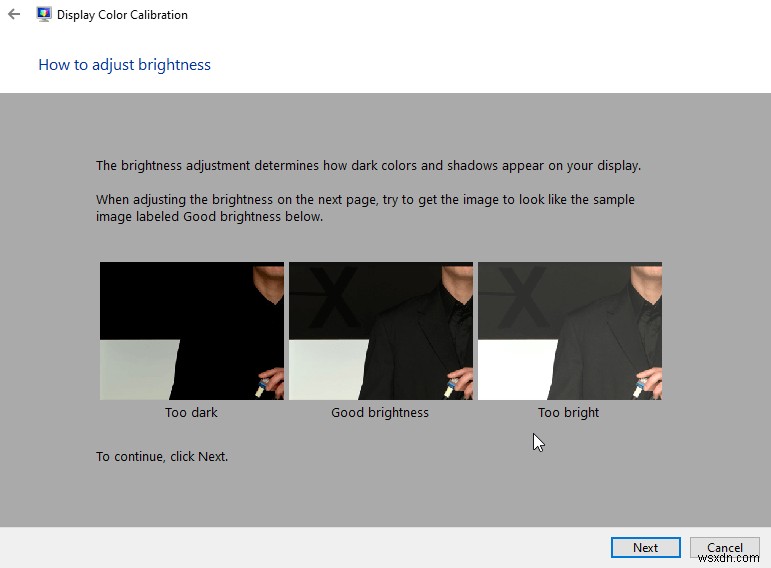This screenshot has width=771, height=568.
Task: Click the "Good brightness" caption
Action: pos(380,412)
